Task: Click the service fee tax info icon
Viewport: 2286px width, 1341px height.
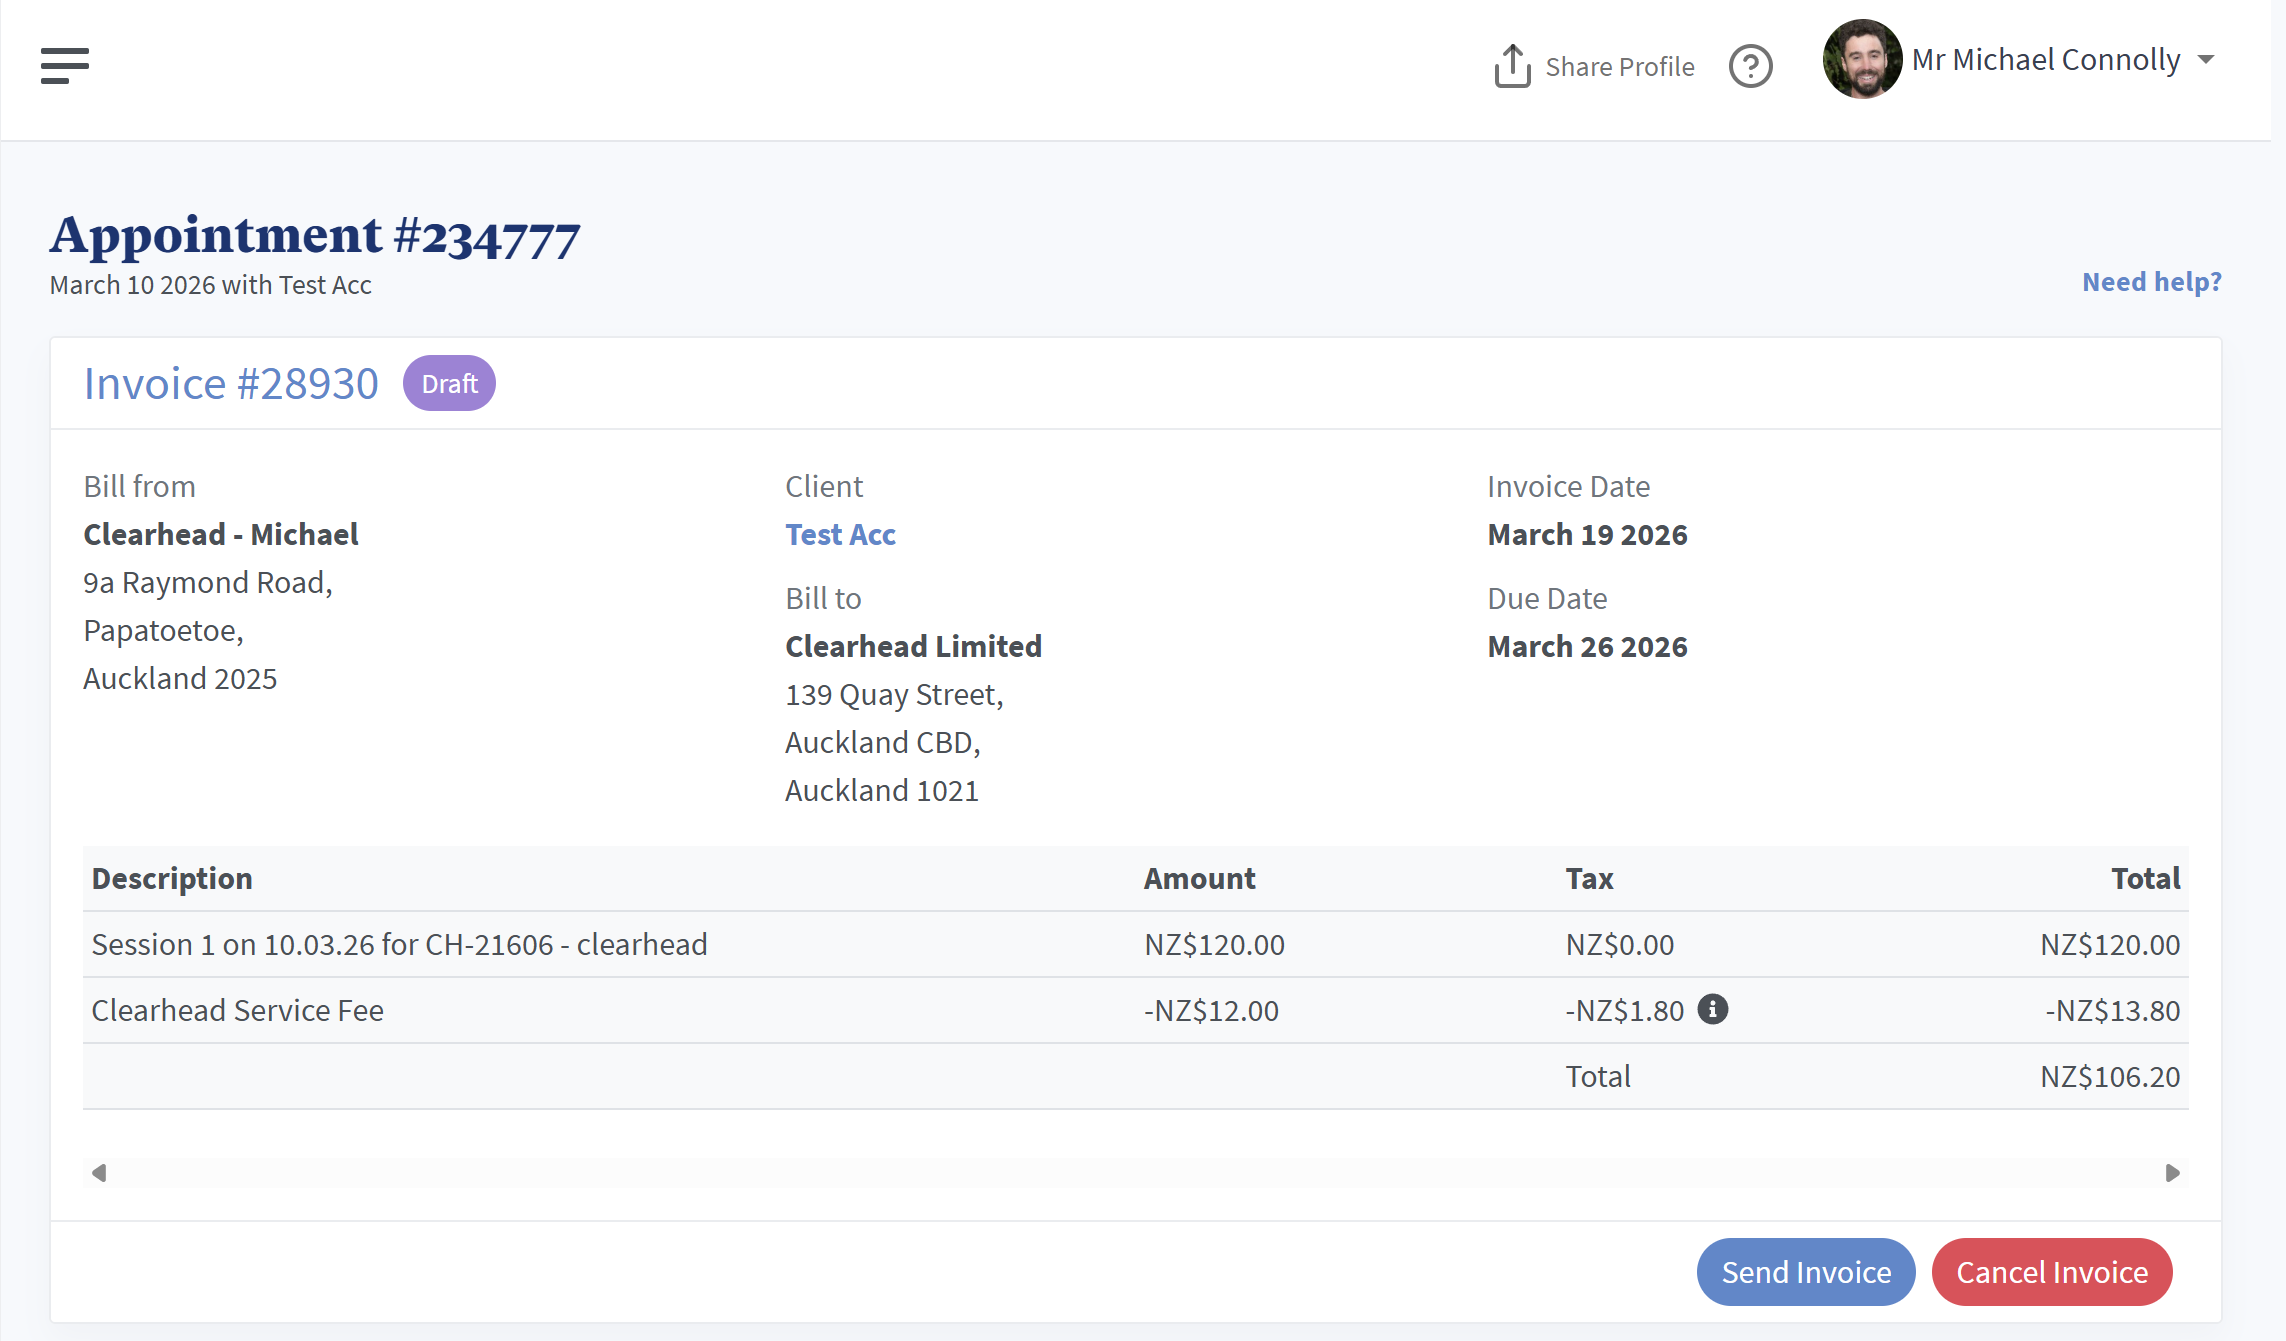Action: [1713, 1009]
